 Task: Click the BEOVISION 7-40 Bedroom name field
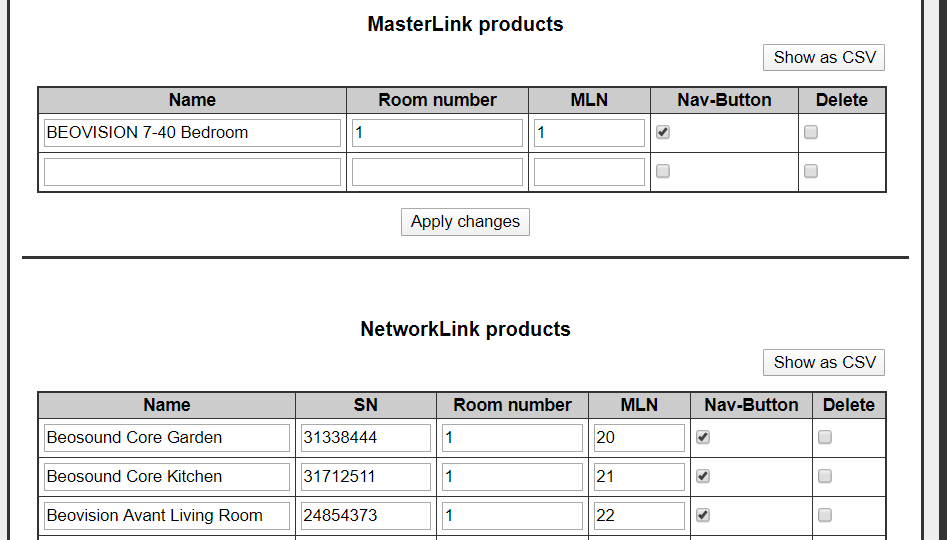[x=192, y=133]
